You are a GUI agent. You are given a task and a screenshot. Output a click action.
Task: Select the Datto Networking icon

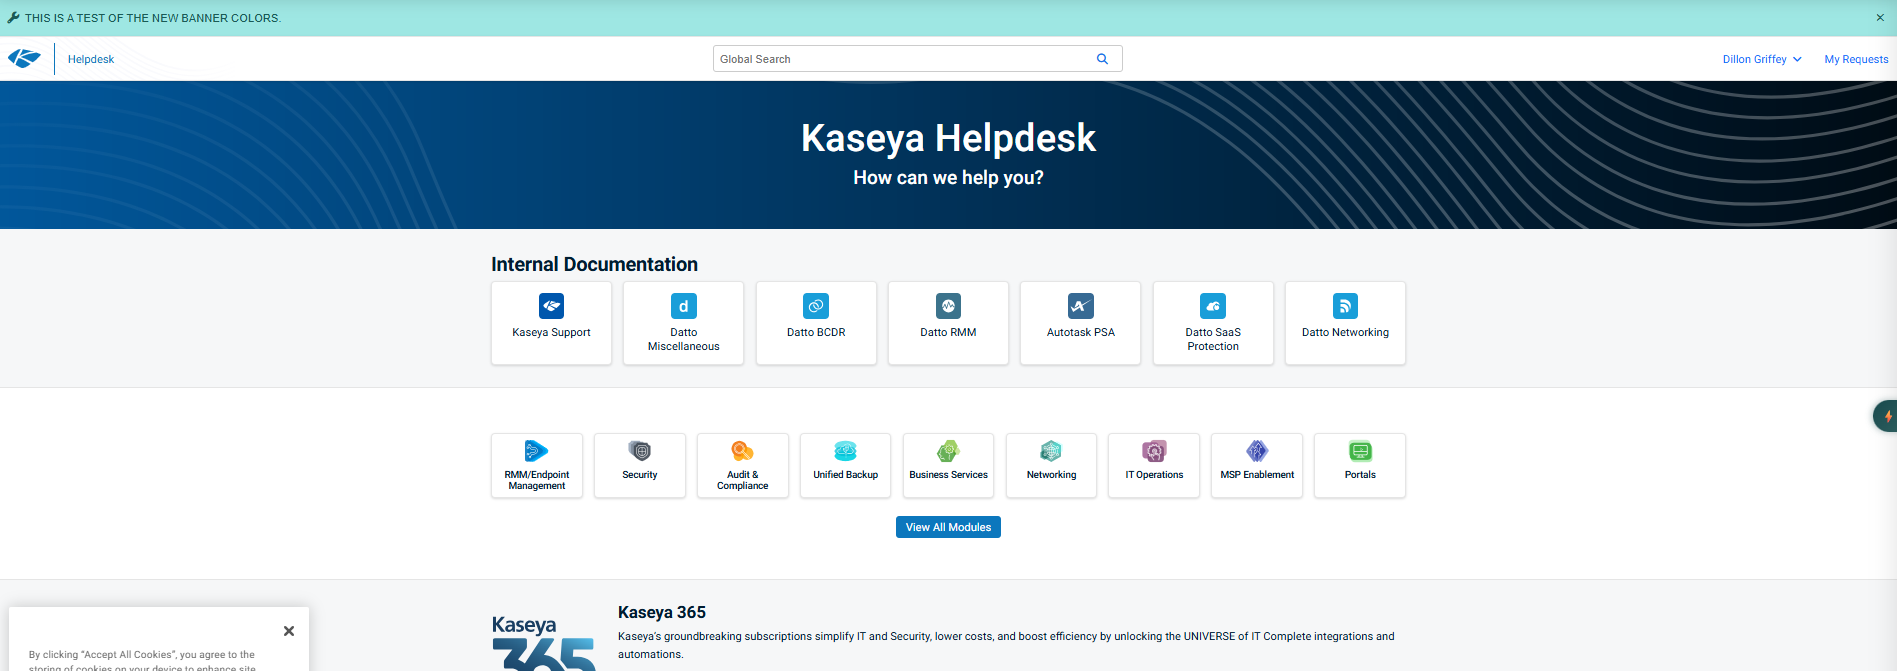(x=1345, y=306)
